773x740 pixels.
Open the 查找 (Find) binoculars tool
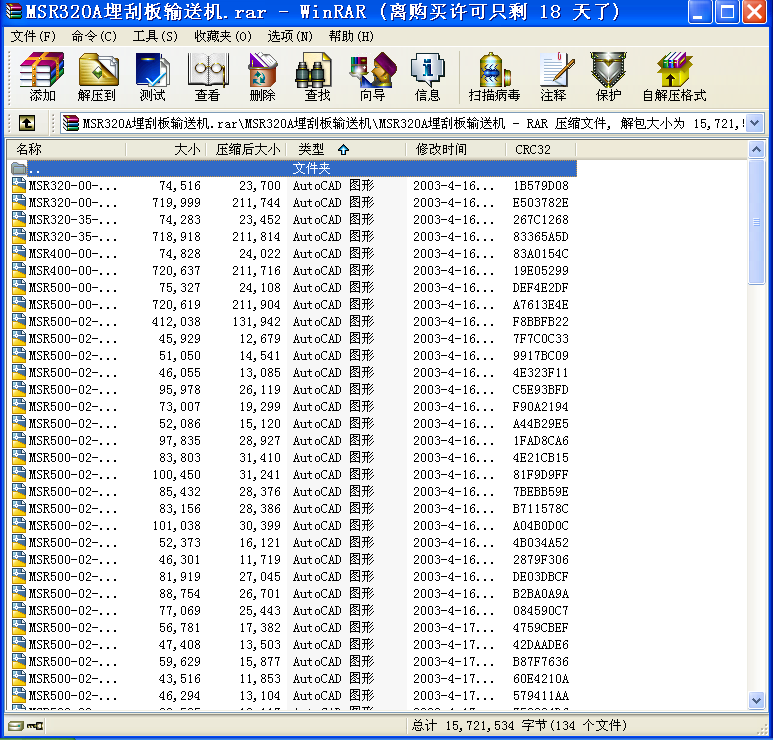pos(317,78)
